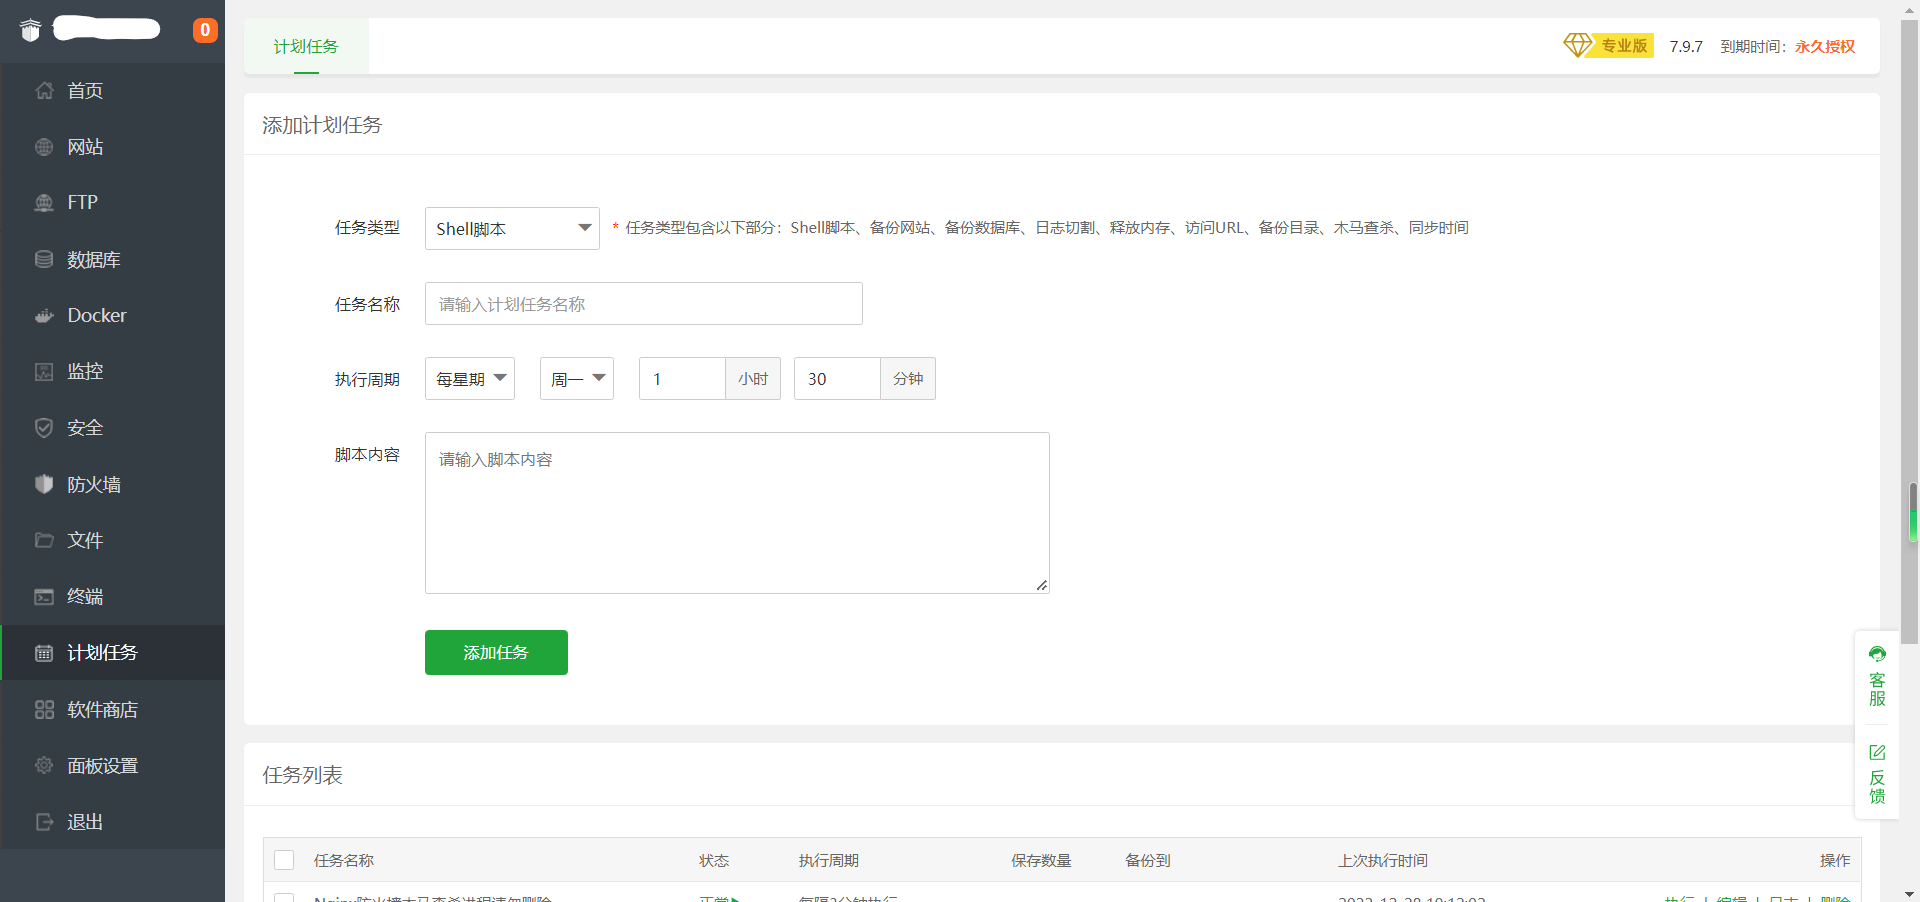Open the 周一 weekday dropdown
1920x902 pixels.
(x=577, y=379)
